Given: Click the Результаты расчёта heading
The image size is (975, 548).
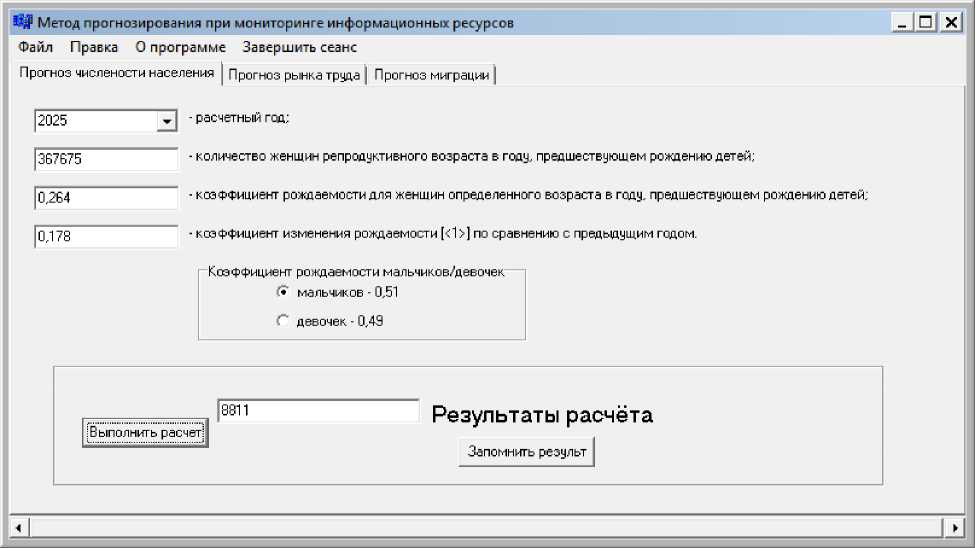Looking at the screenshot, I should 542,415.
